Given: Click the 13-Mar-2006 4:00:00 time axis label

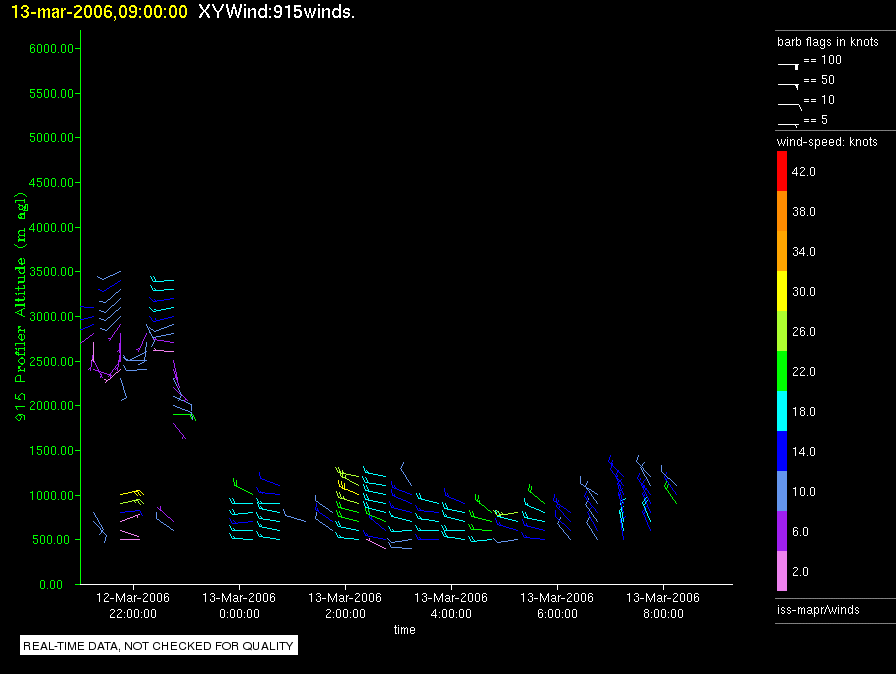Looking at the screenshot, I should [451, 605].
